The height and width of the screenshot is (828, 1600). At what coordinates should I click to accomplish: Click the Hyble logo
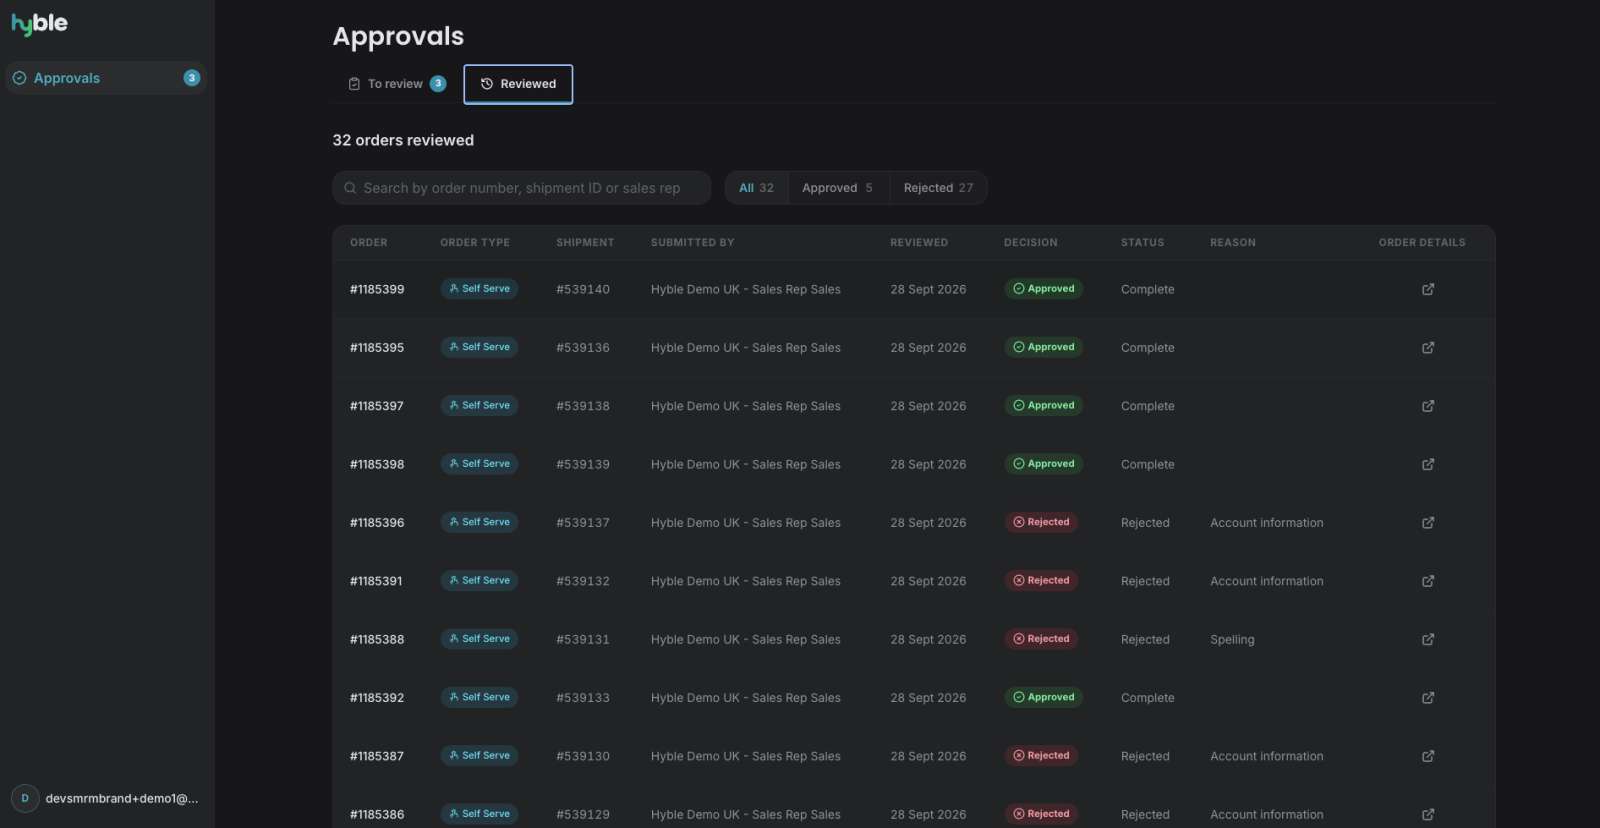[x=39, y=24]
